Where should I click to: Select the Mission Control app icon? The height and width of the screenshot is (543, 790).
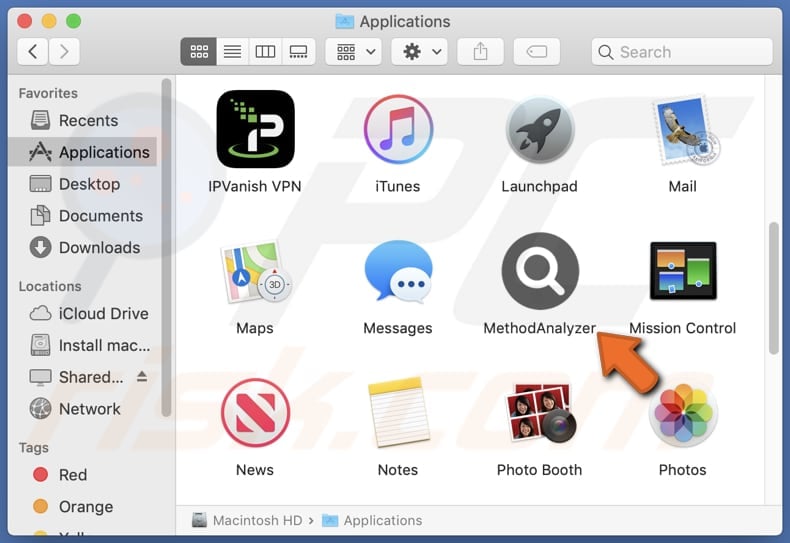(683, 271)
